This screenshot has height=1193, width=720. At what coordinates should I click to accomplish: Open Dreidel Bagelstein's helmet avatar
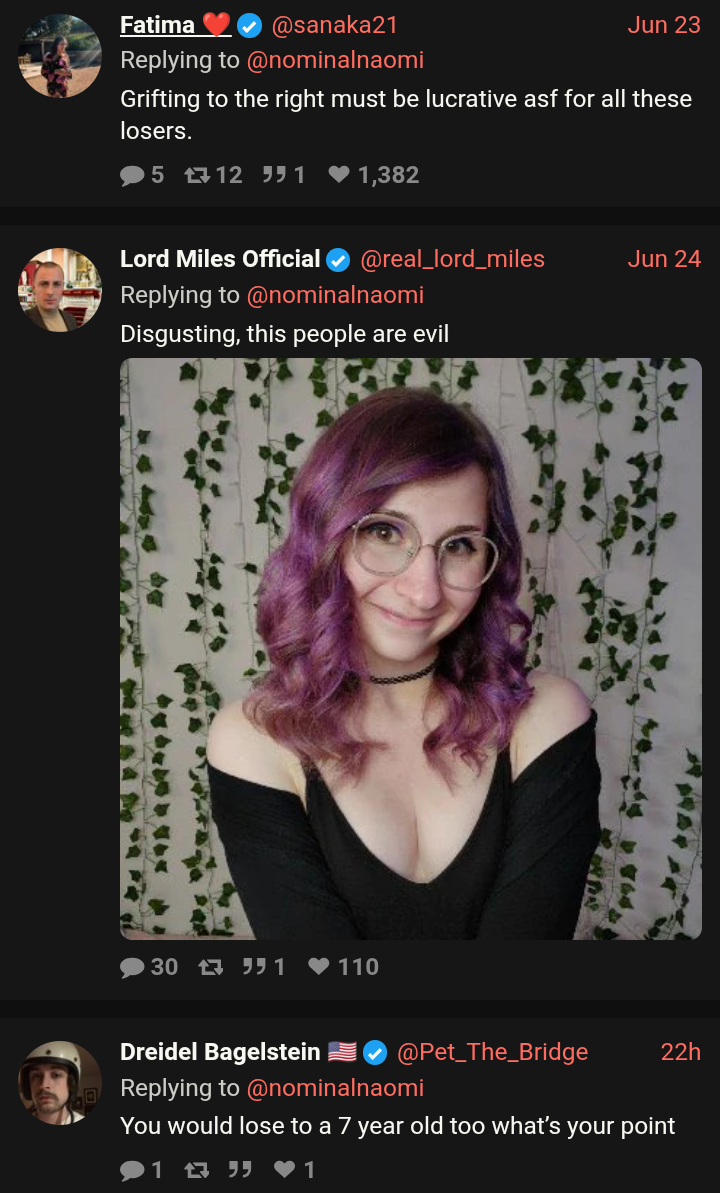[59, 1083]
